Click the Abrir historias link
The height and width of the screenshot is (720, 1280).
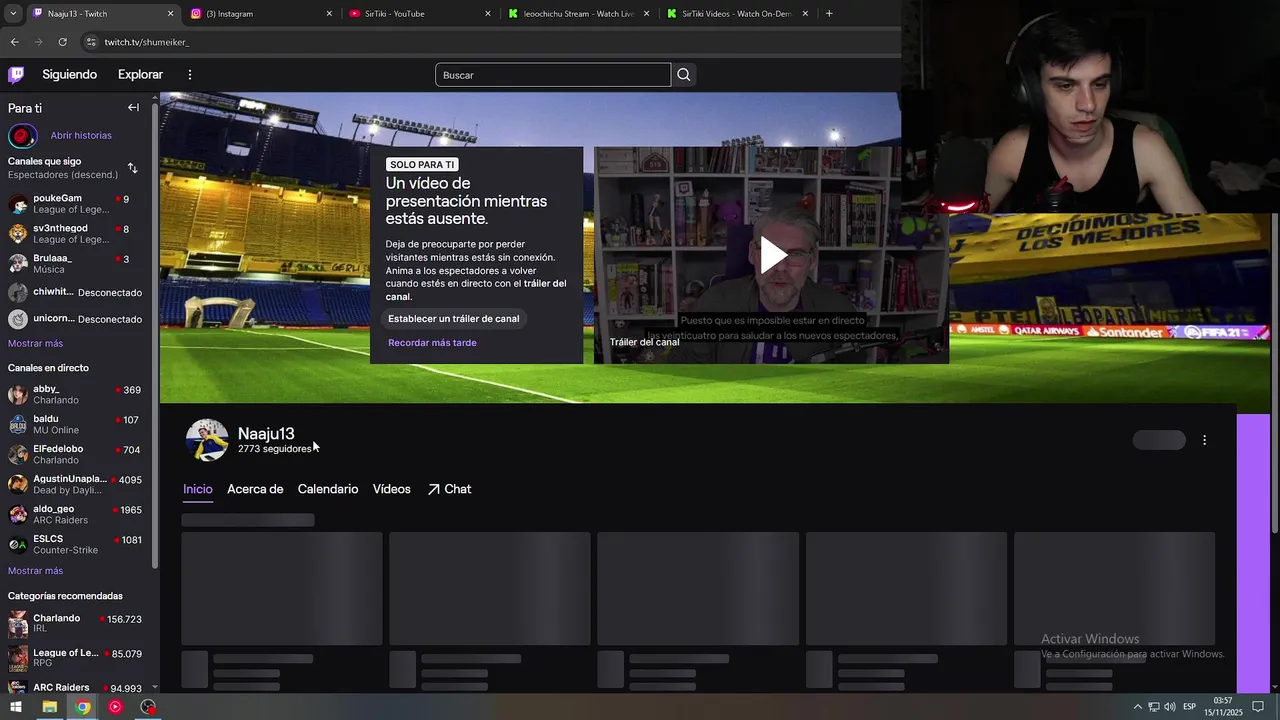pos(81,135)
